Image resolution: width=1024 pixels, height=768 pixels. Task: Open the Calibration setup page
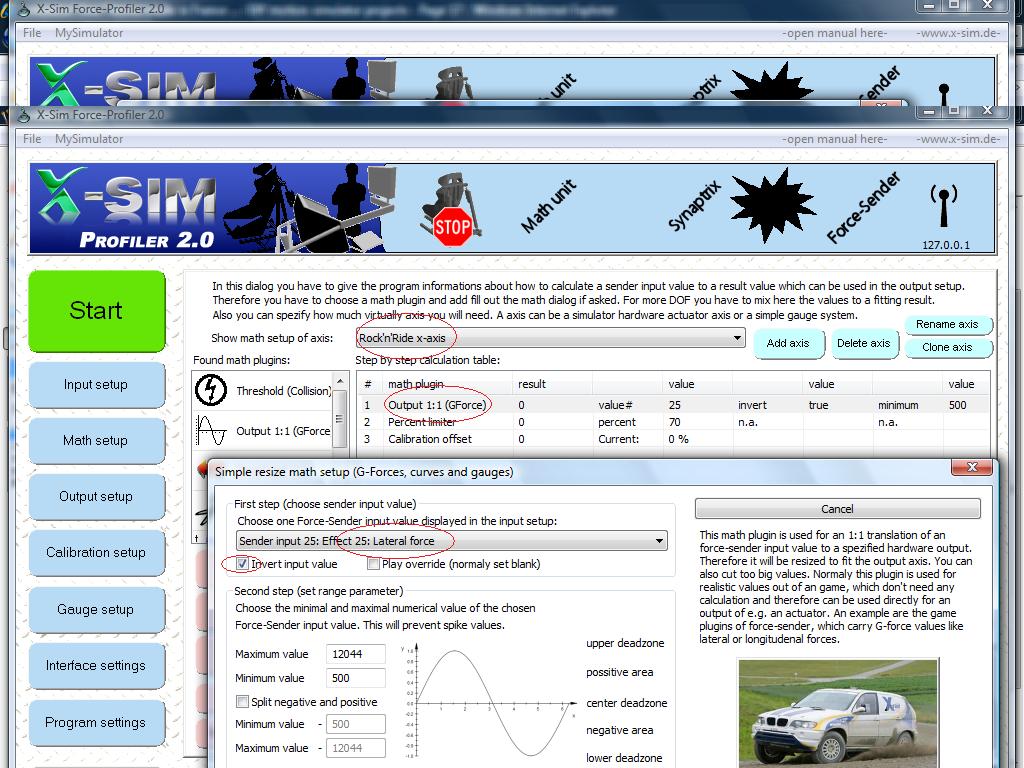click(x=97, y=552)
